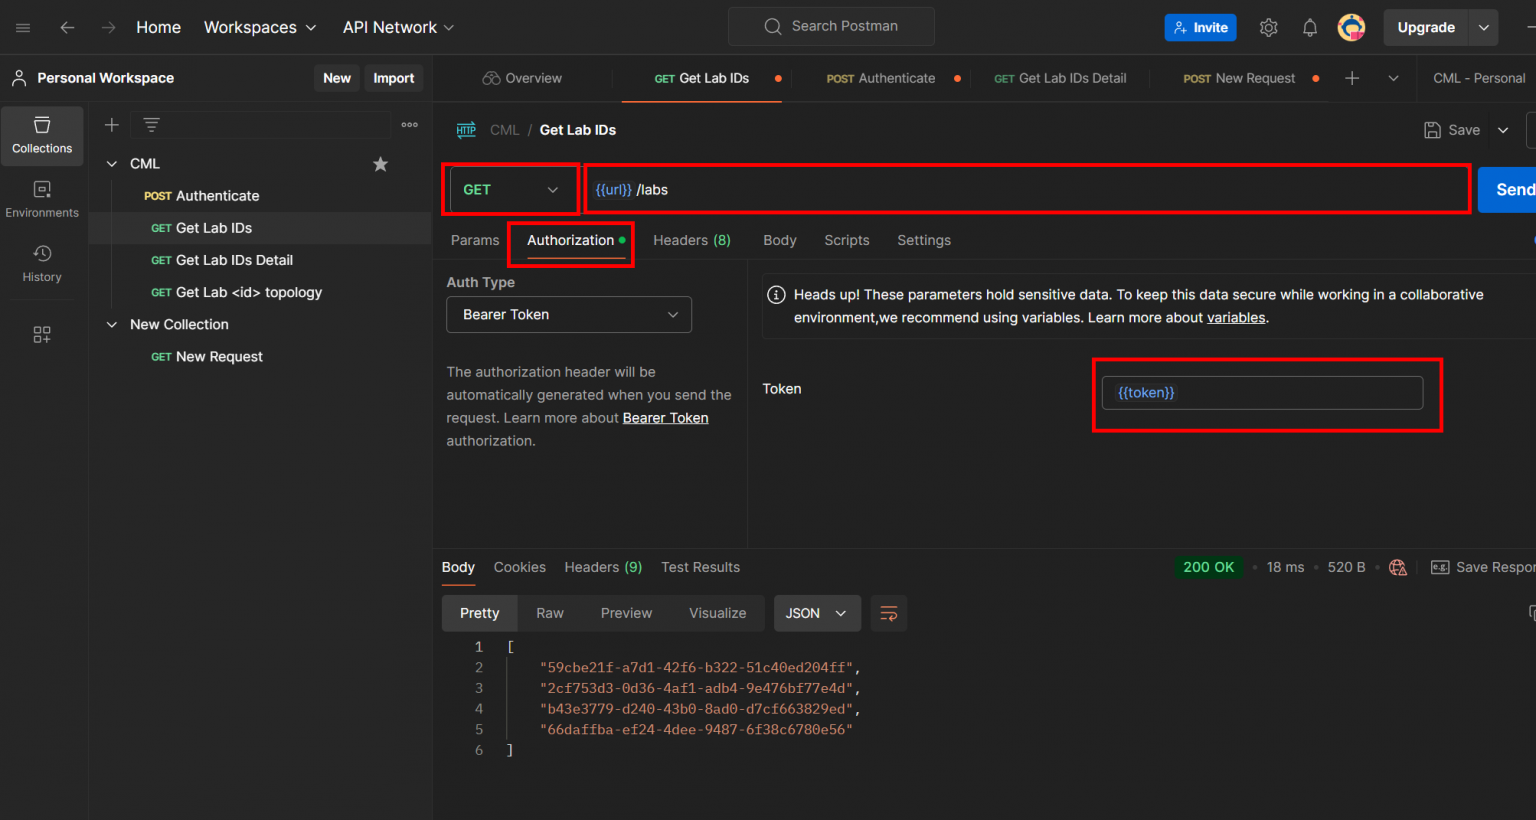Click the Send button
Screen dimensions: 1536x820
click(x=1515, y=189)
